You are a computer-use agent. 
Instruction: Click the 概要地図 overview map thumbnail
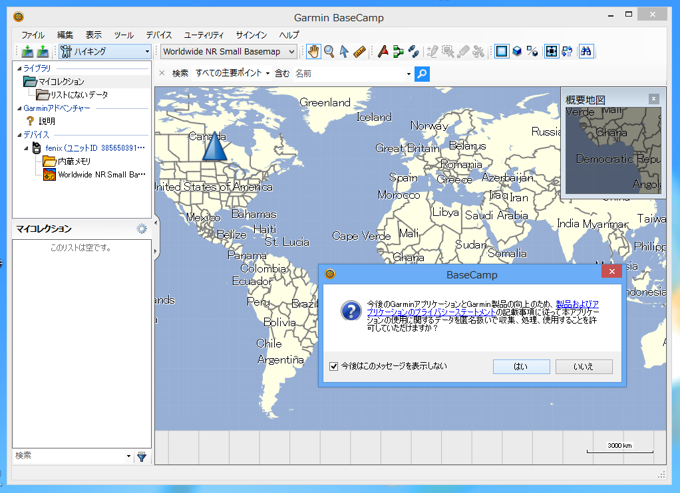[613, 150]
